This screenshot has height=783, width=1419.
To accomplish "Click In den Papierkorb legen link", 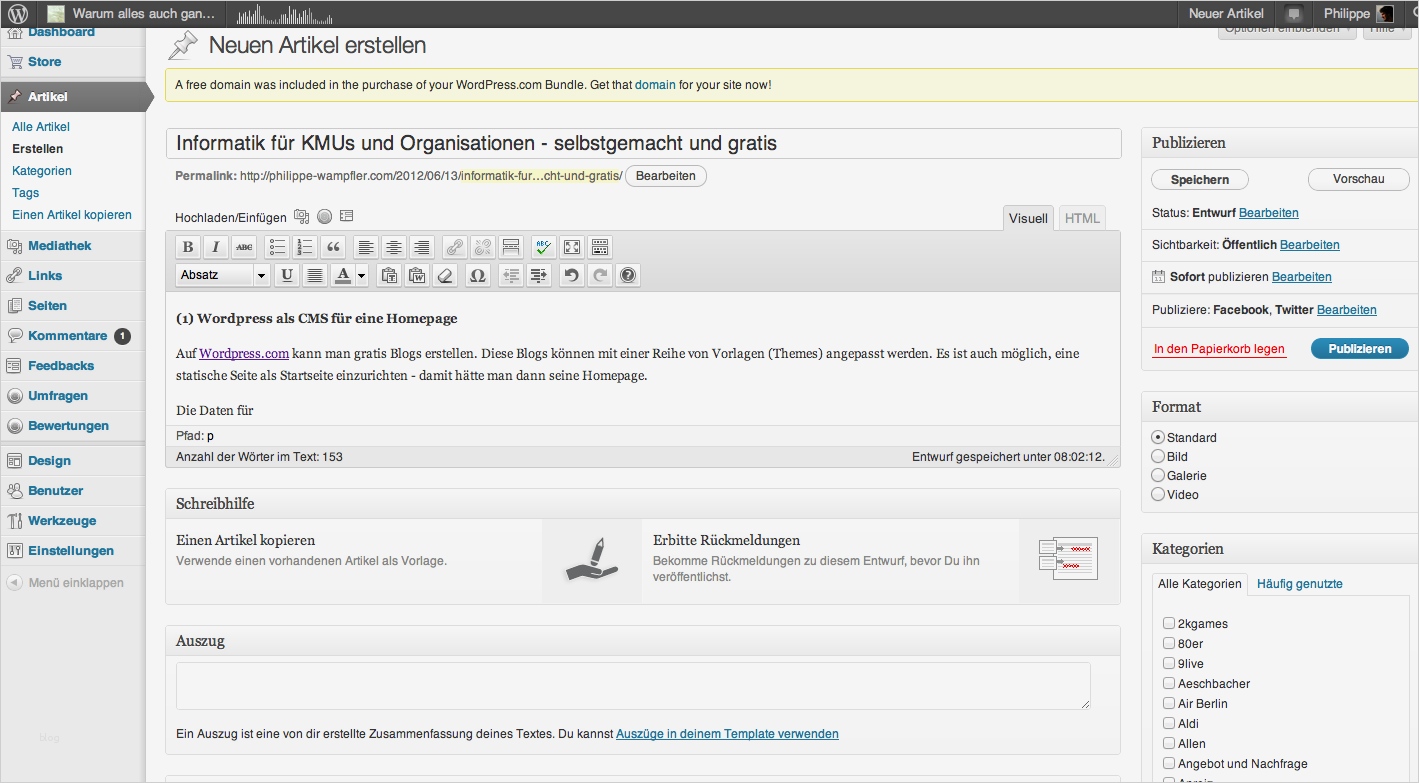I will [x=1219, y=349].
